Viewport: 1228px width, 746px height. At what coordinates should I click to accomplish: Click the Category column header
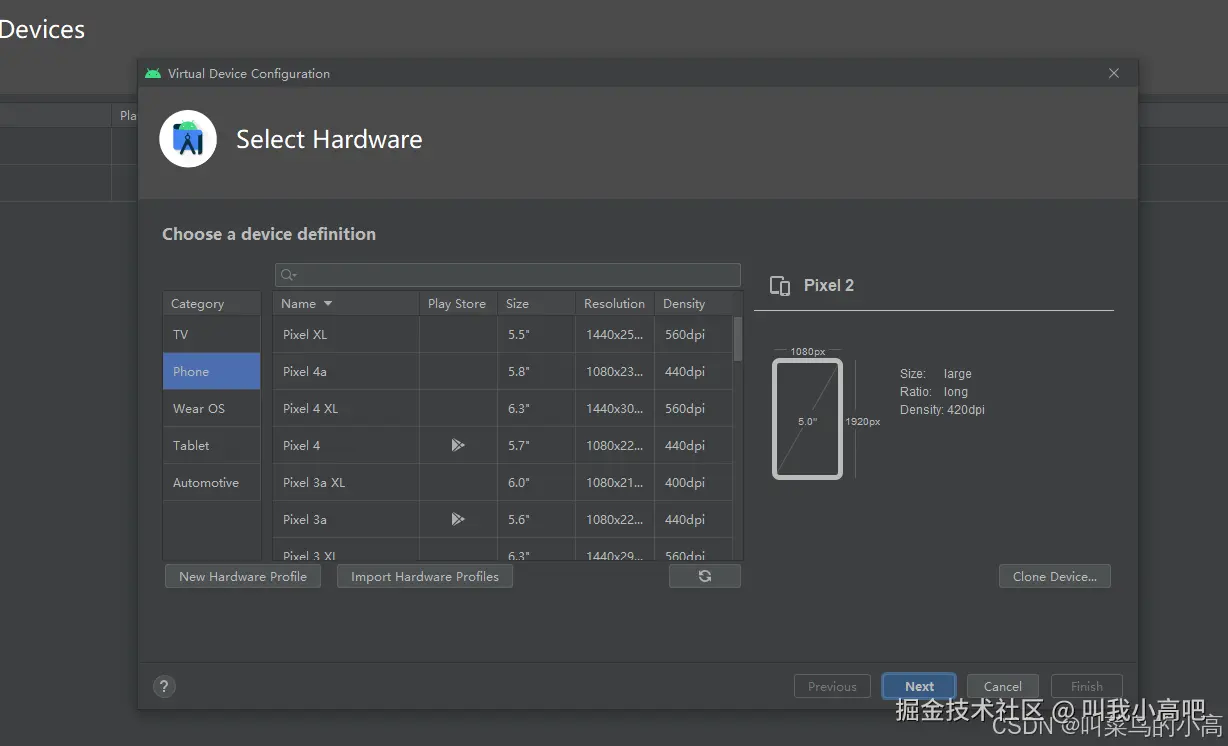click(212, 303)
